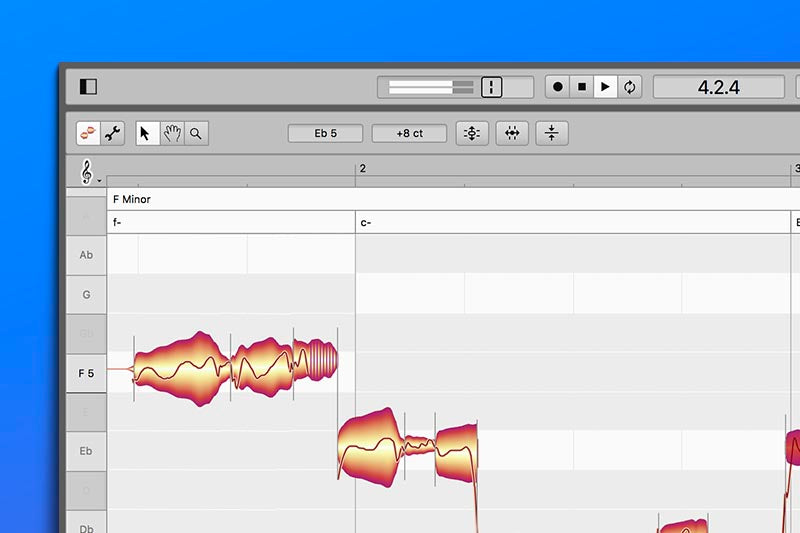The width and height of the screenshot is (800, 533).
Task: Click bar 2 marker in ruler
Action: click(x=362, y=168)
